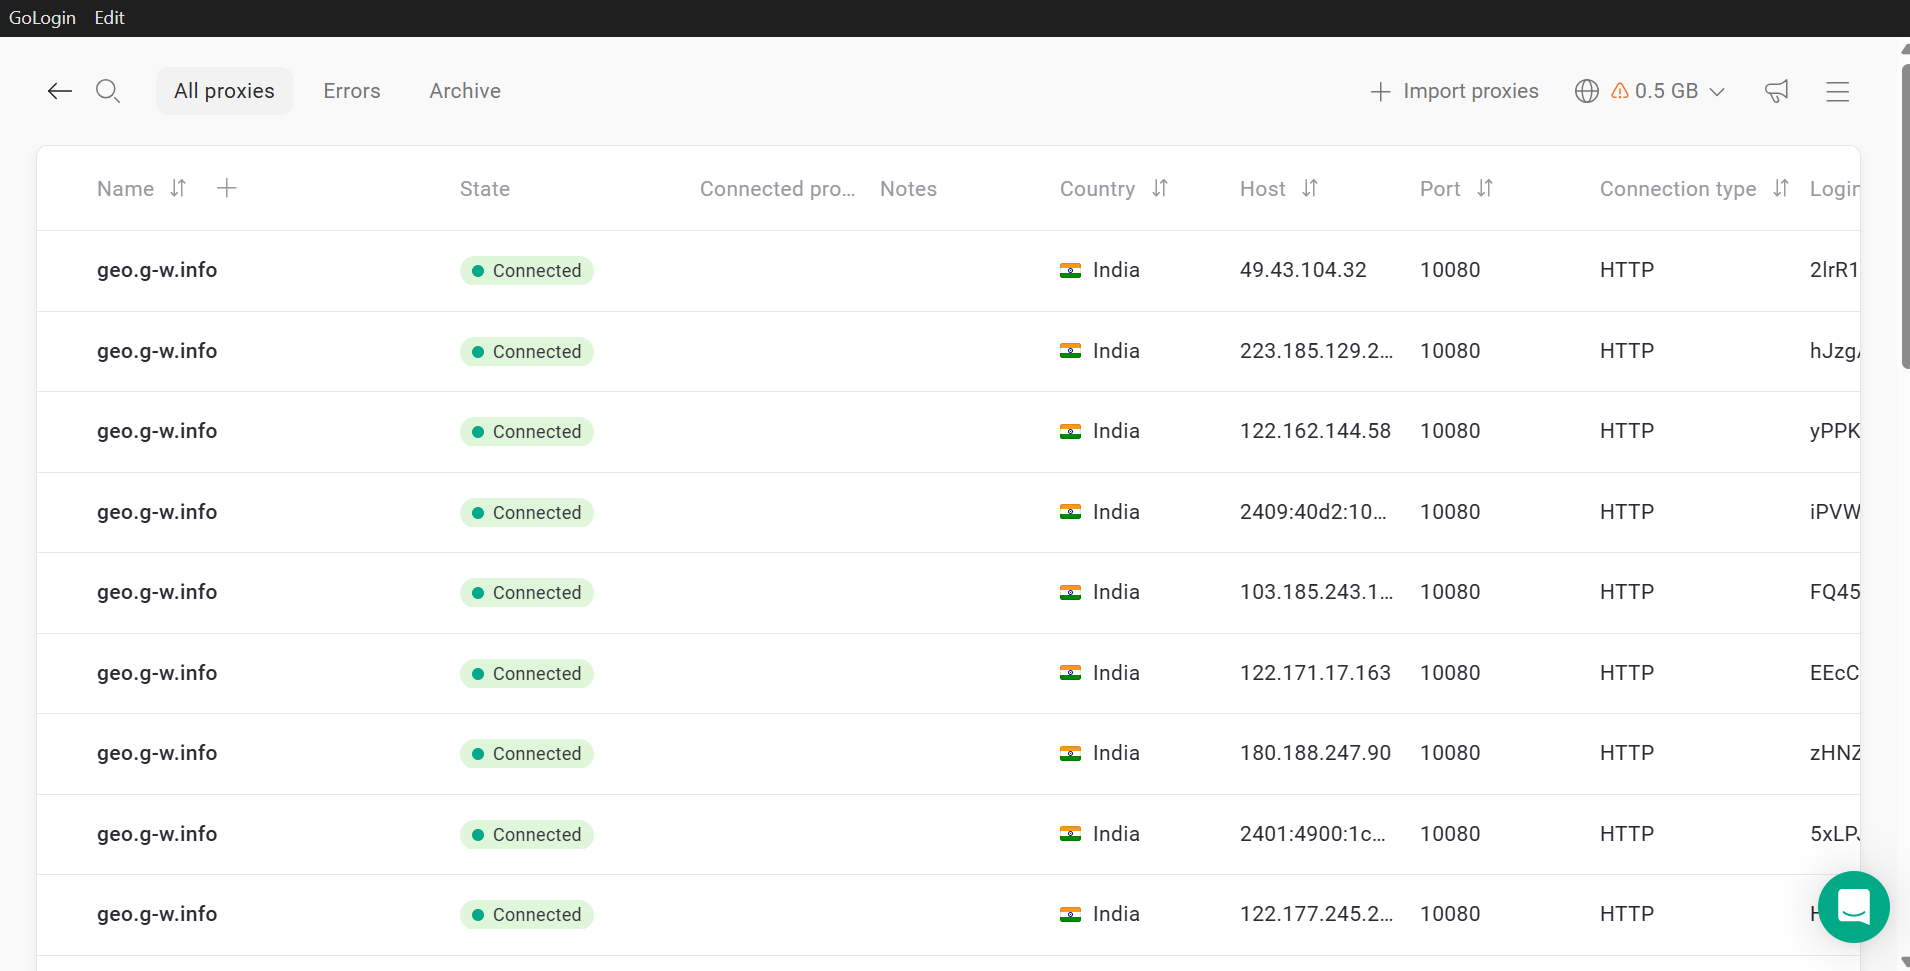Click the announcements megaphone icon
Viewport: 1910px width, 971px height.
(1776, 91)
